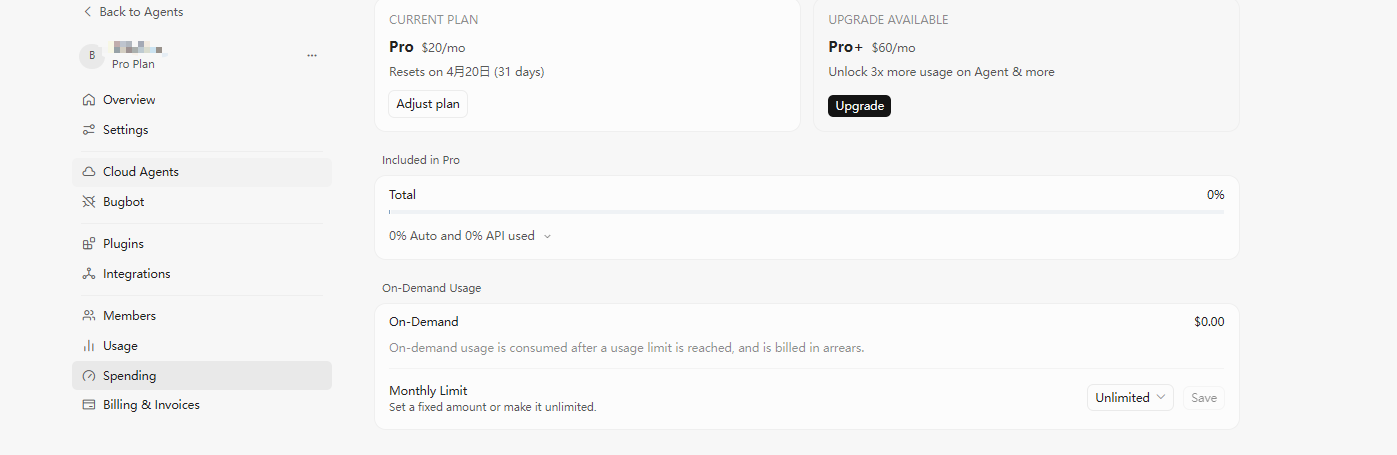Click the Save monthly limit button

(x=1204, y=398)
